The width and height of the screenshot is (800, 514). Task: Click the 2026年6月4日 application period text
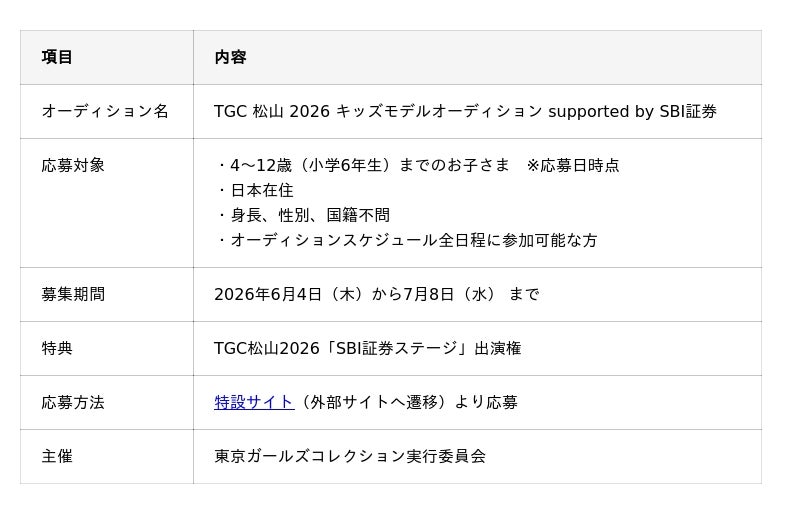point(377,295)
